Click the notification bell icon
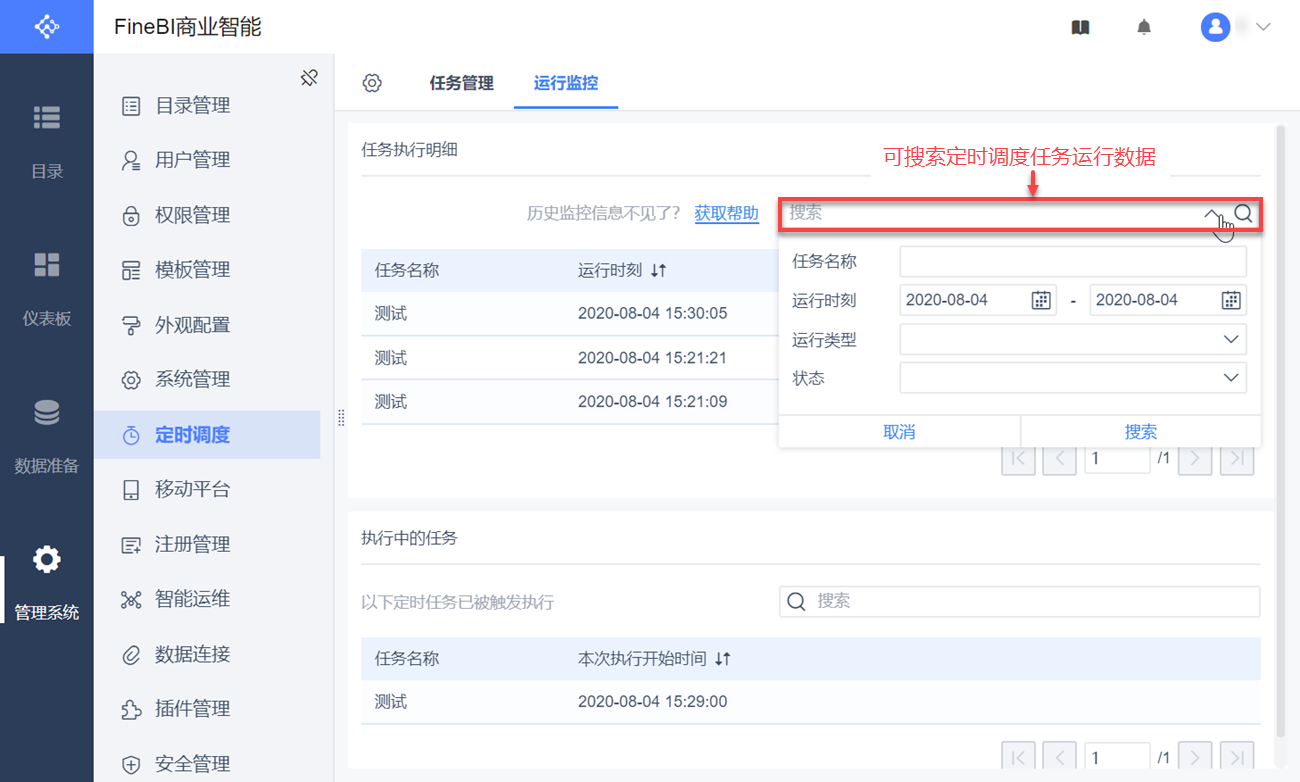Image resolution: width=1300 pixels, height=782 pixels. tap(1144, 28)
